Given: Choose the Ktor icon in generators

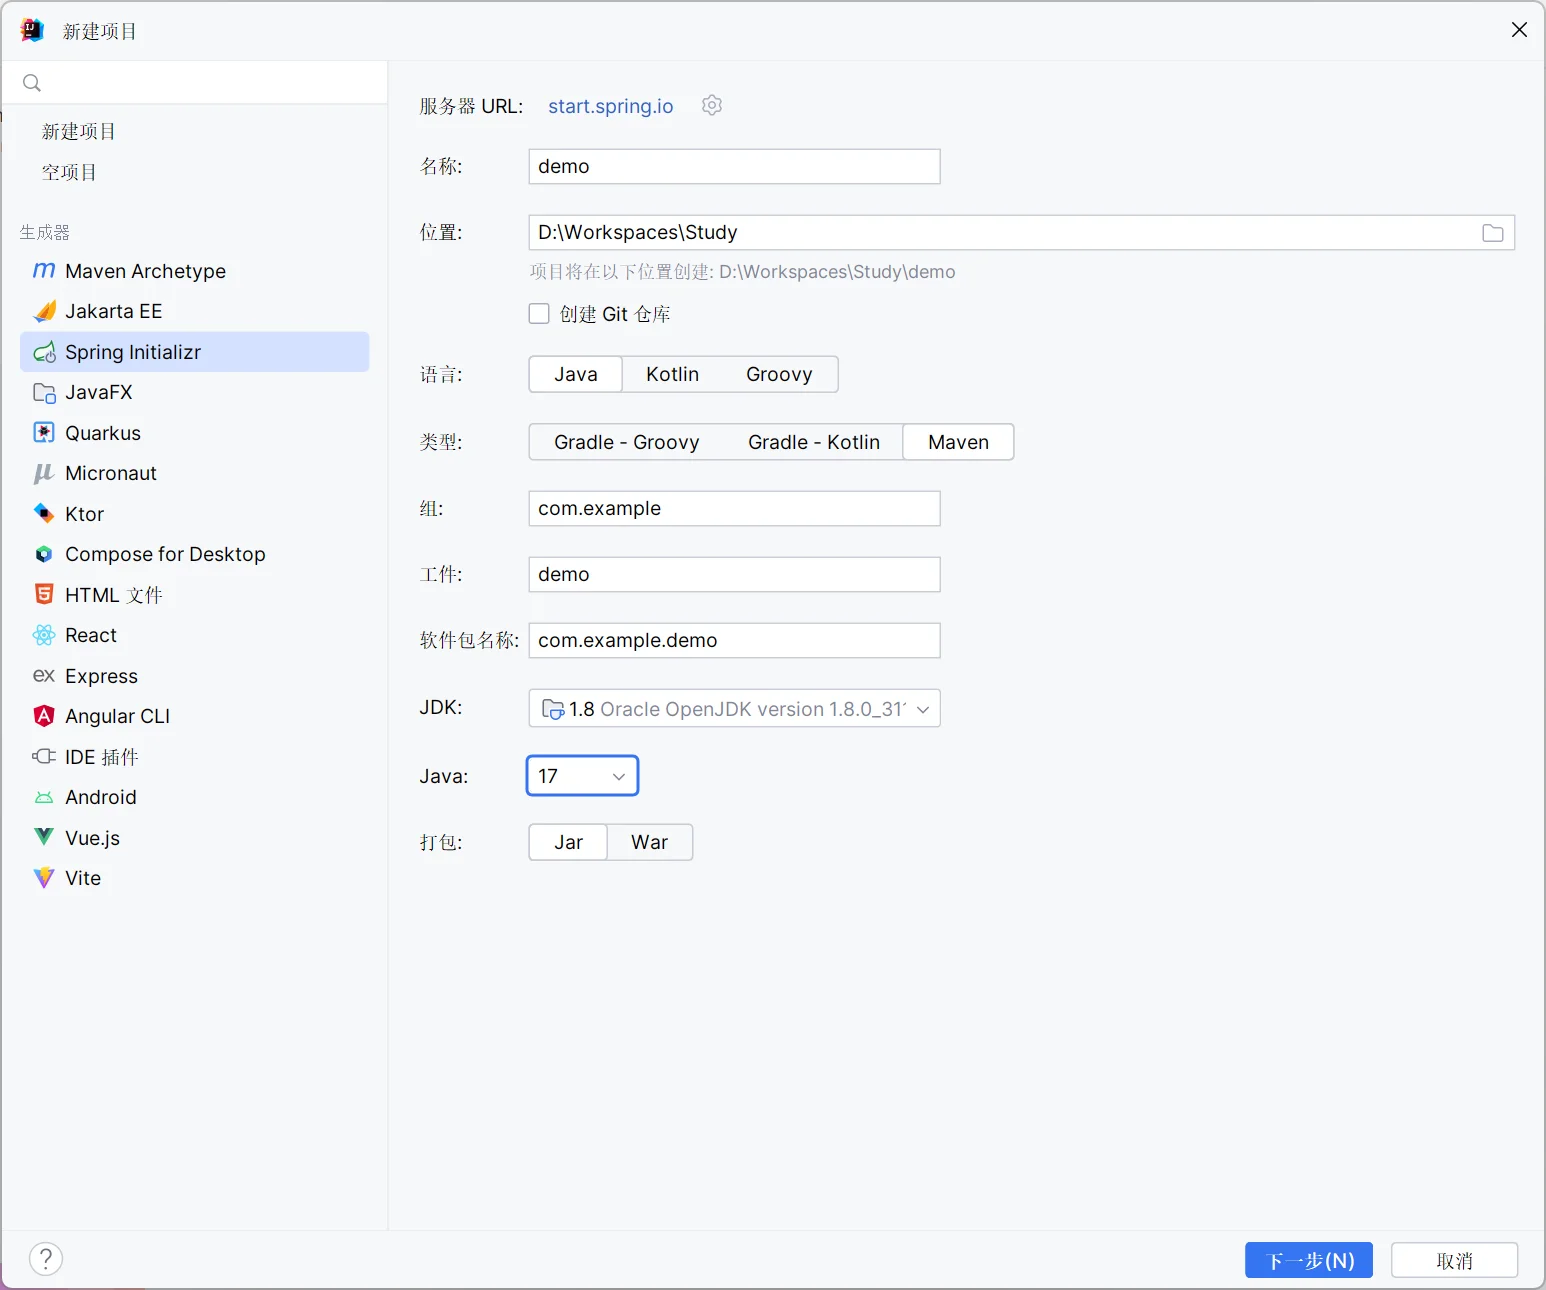Looking at the screenshot, I should coord(44,514).
